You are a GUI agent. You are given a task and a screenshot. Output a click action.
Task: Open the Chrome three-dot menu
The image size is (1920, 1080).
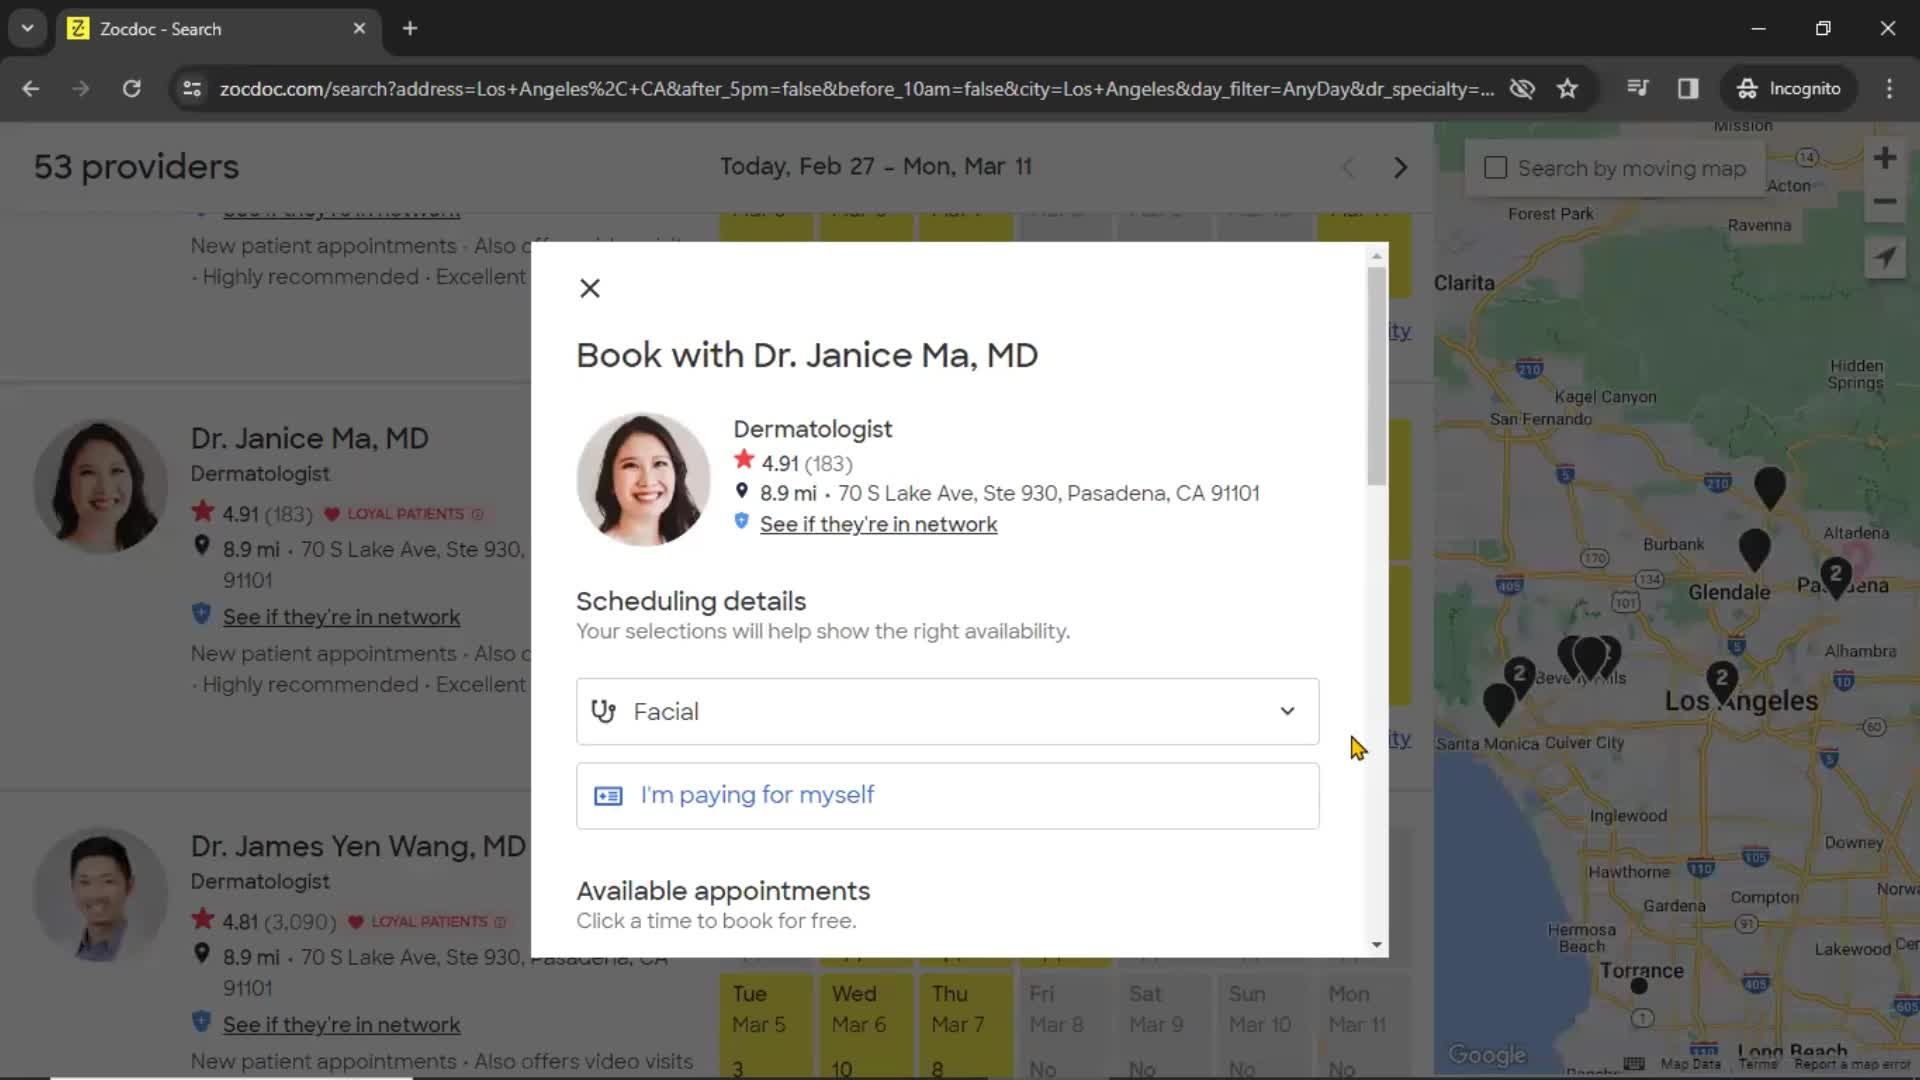coord(1889,88)
